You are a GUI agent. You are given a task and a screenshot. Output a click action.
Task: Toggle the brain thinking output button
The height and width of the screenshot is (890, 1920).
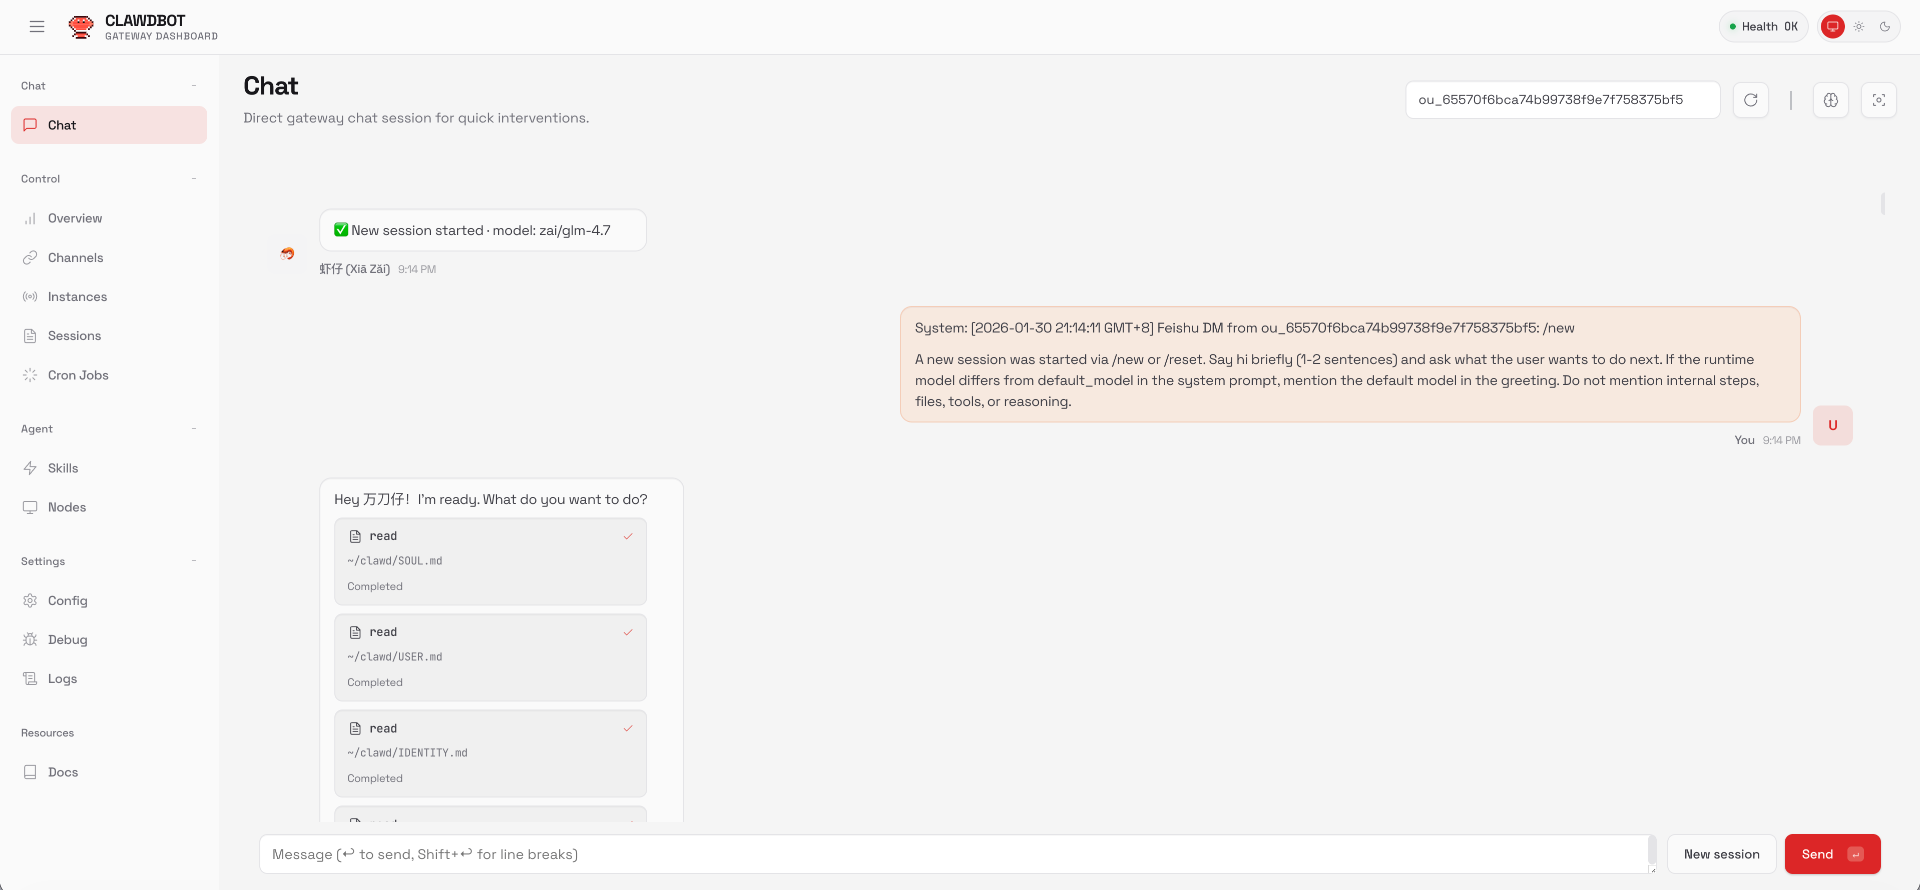click(x=1830, y=100)
